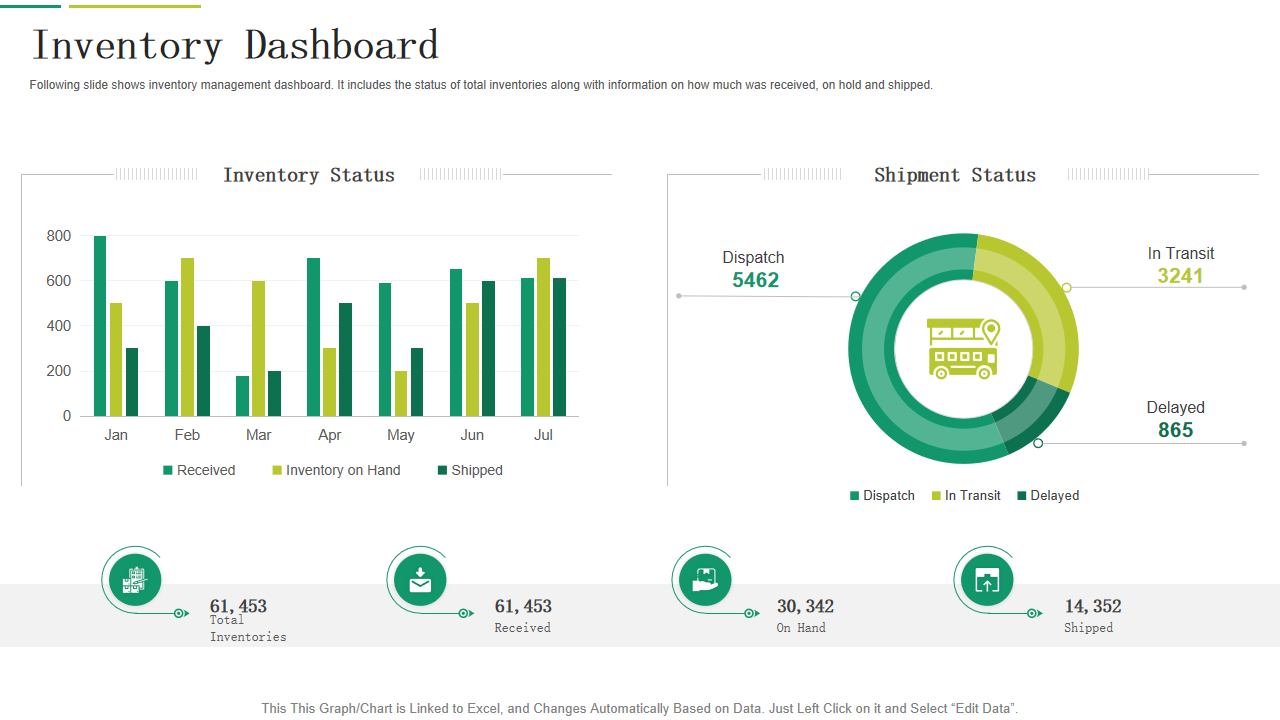Screen dimensions: 1280x720
Task: Select the In Transit callout label above 3241
Action: pos(1181,253)
